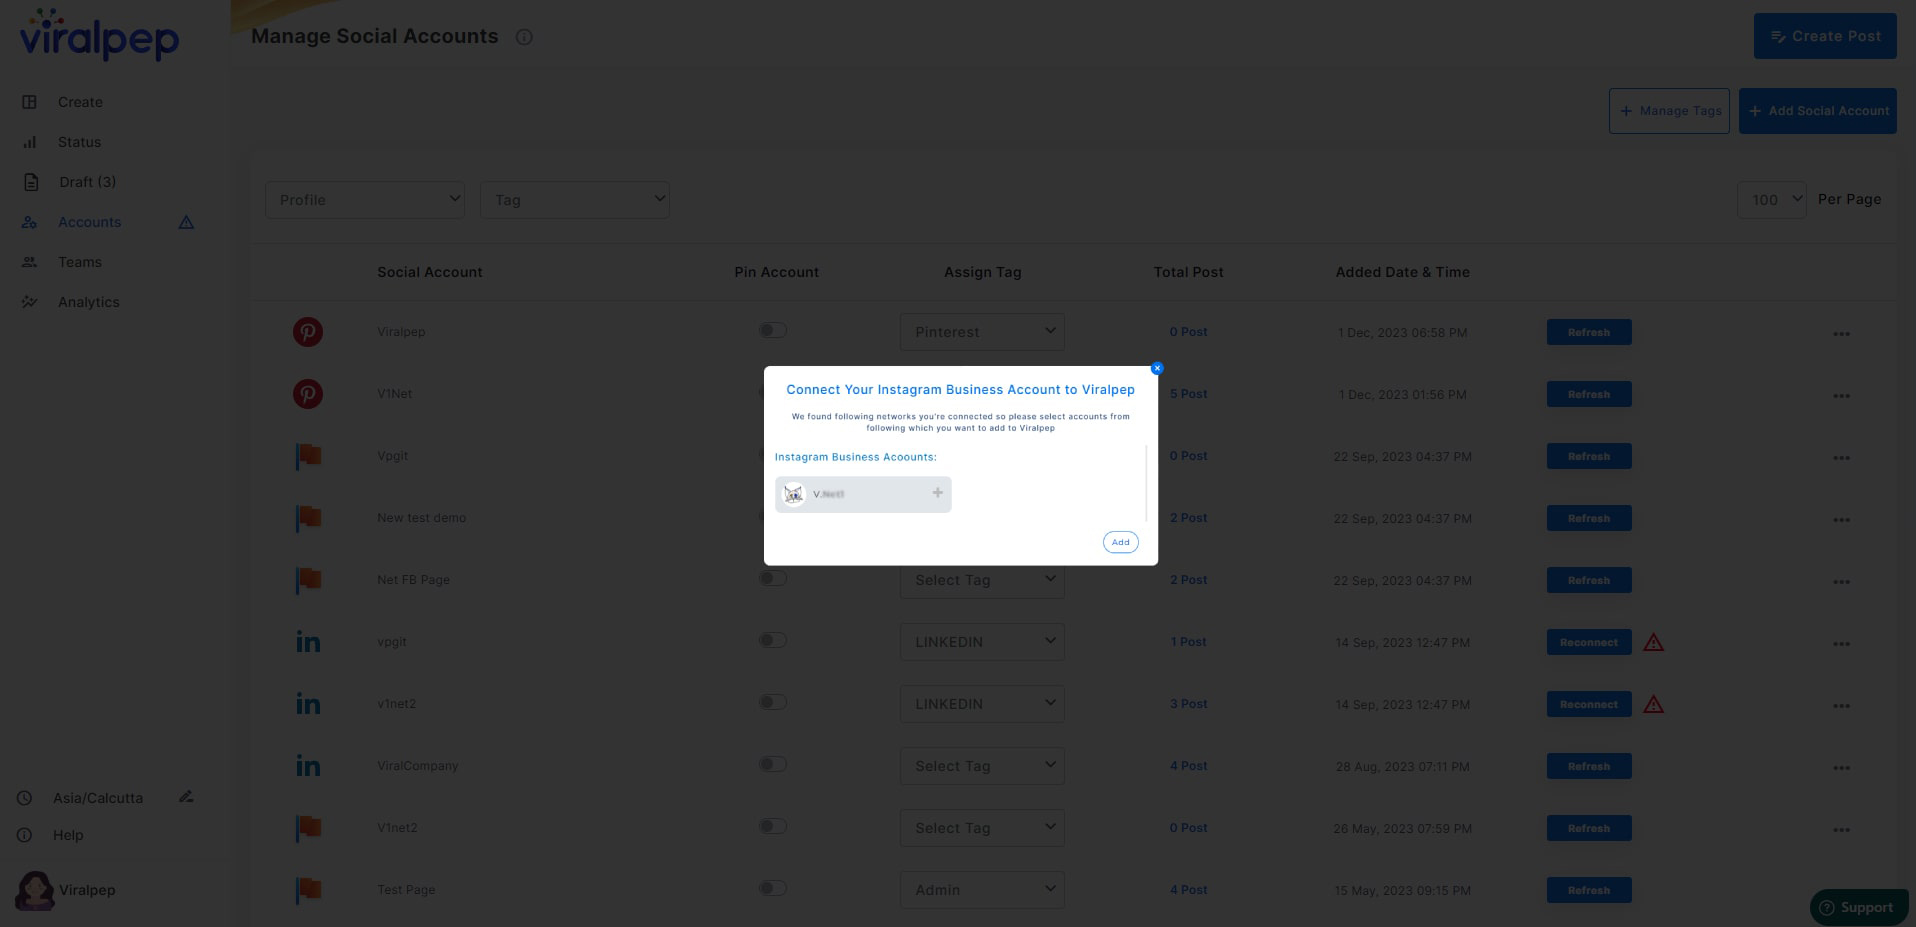
Task: Click the dialog's vertical scrollbar
Action: 1146,483
